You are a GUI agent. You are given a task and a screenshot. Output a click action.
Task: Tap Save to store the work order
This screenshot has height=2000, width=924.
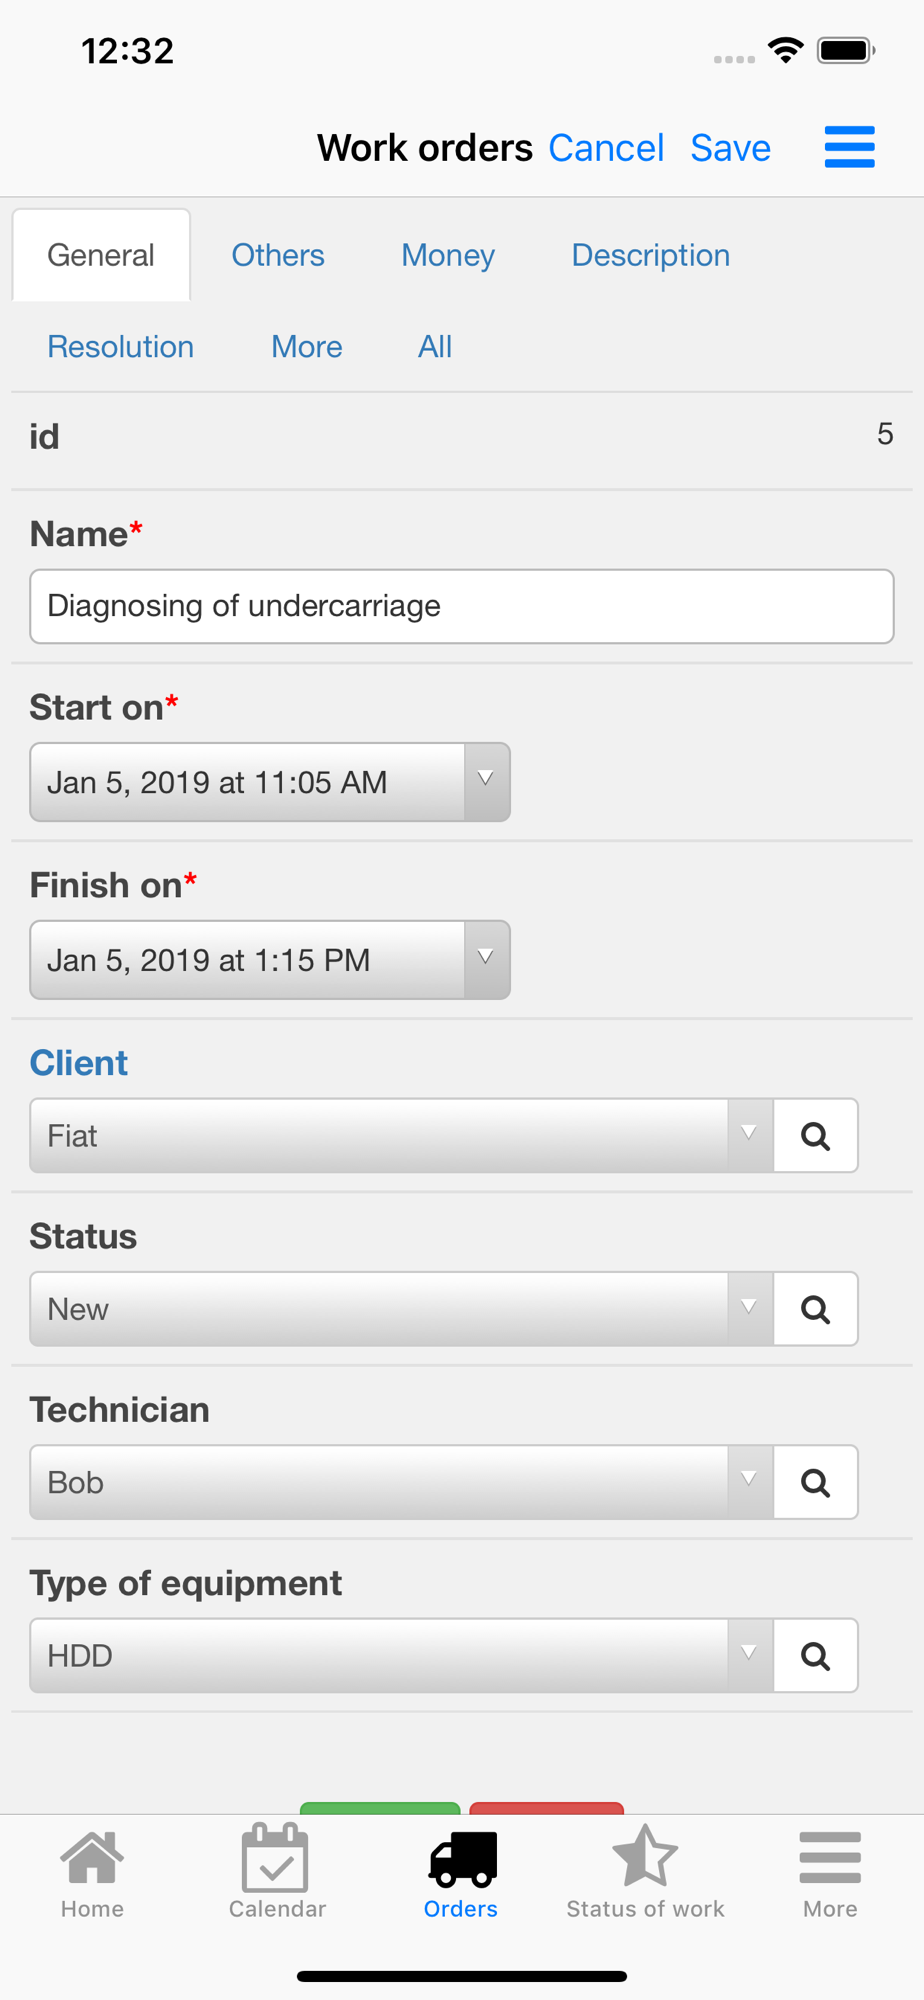pyautogui.click(x=730, y=148)
